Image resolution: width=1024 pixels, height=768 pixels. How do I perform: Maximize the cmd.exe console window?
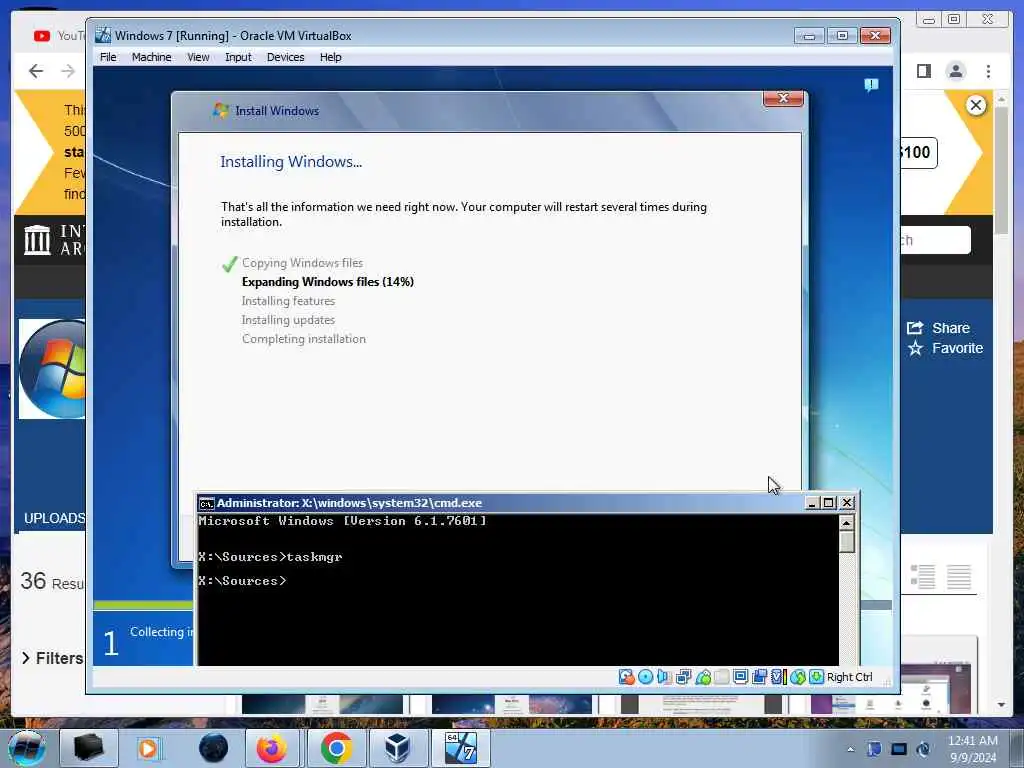pos(829,503)
